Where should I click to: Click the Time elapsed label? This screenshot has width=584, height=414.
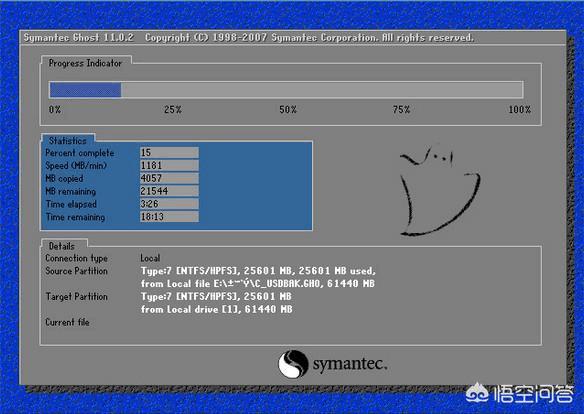(x=71, y=204)
